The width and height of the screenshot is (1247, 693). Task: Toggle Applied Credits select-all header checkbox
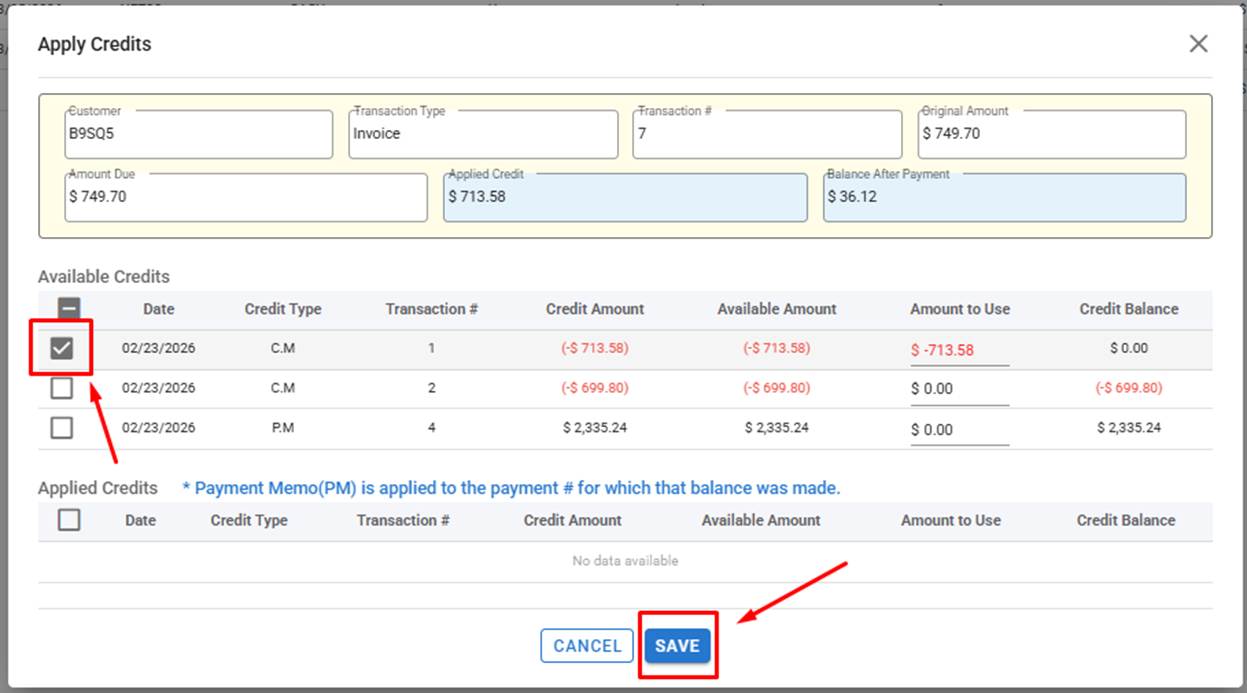coord(69,520)
